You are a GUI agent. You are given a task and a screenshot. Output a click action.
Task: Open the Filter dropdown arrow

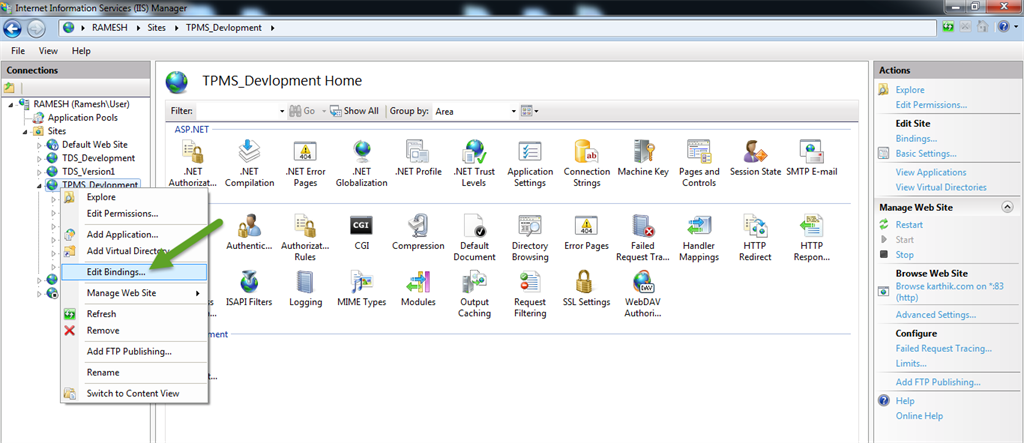[282, 111]
